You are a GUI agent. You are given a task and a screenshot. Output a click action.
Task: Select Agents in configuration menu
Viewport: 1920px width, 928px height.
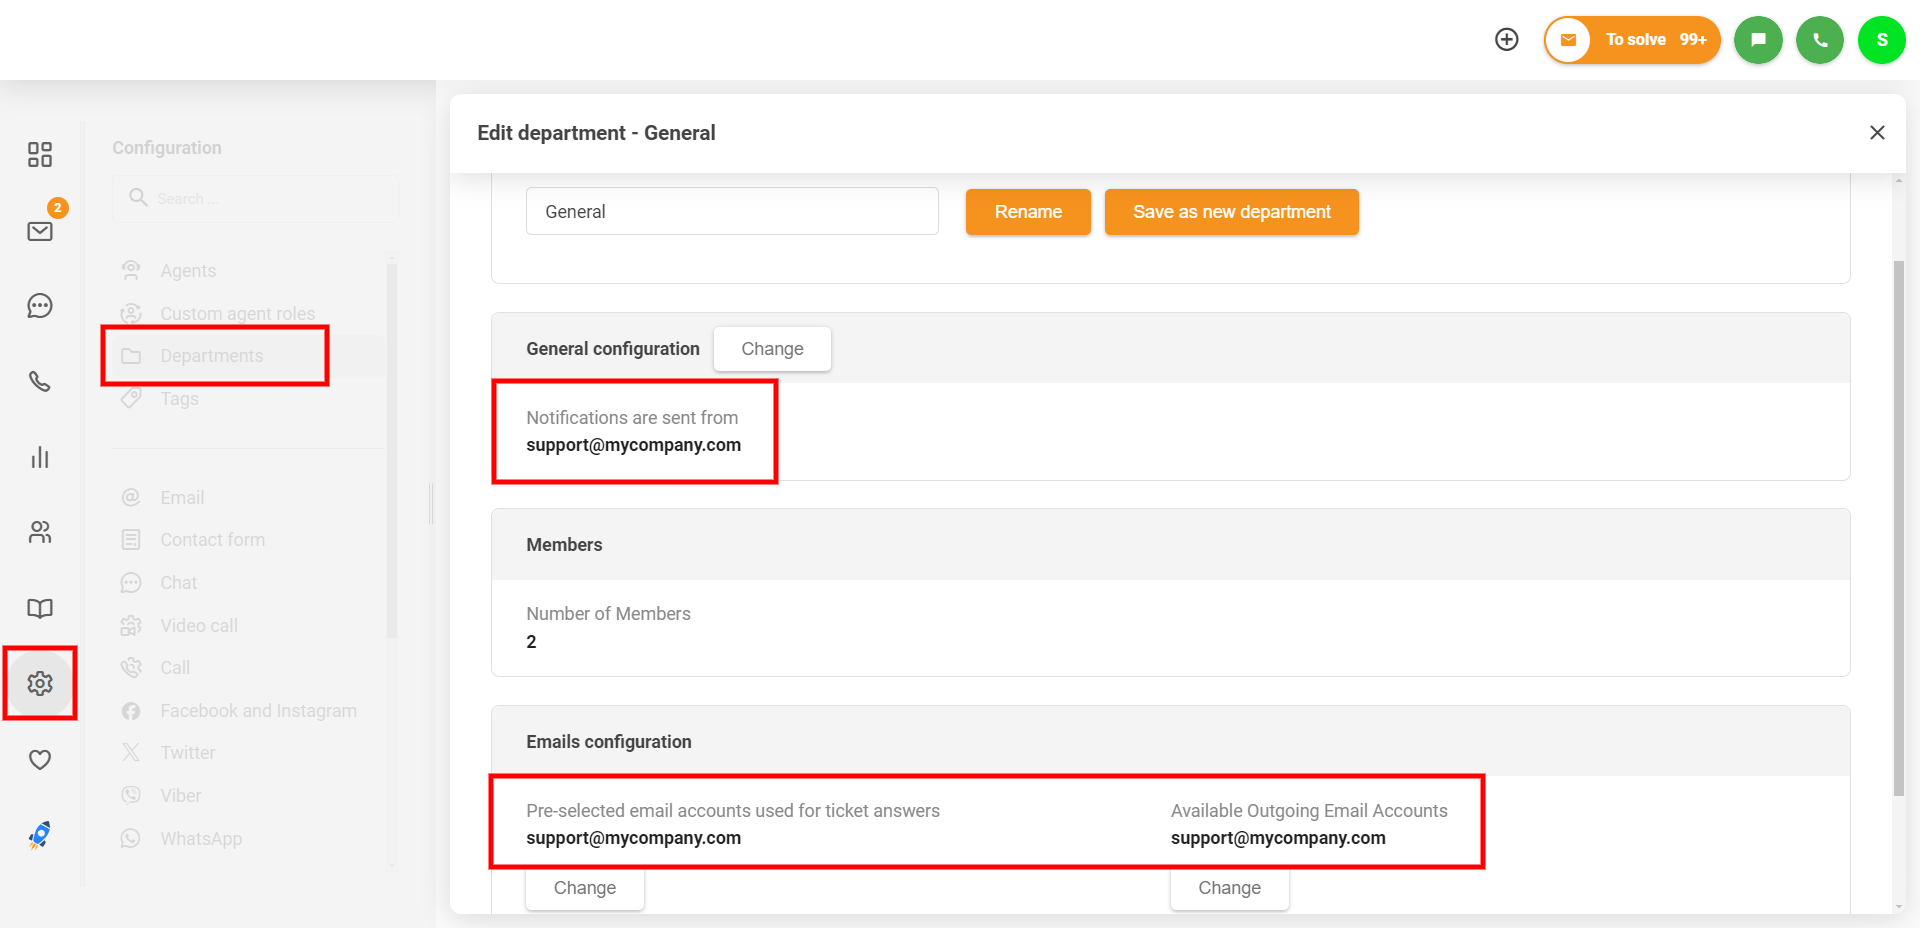tap(188, 271)
